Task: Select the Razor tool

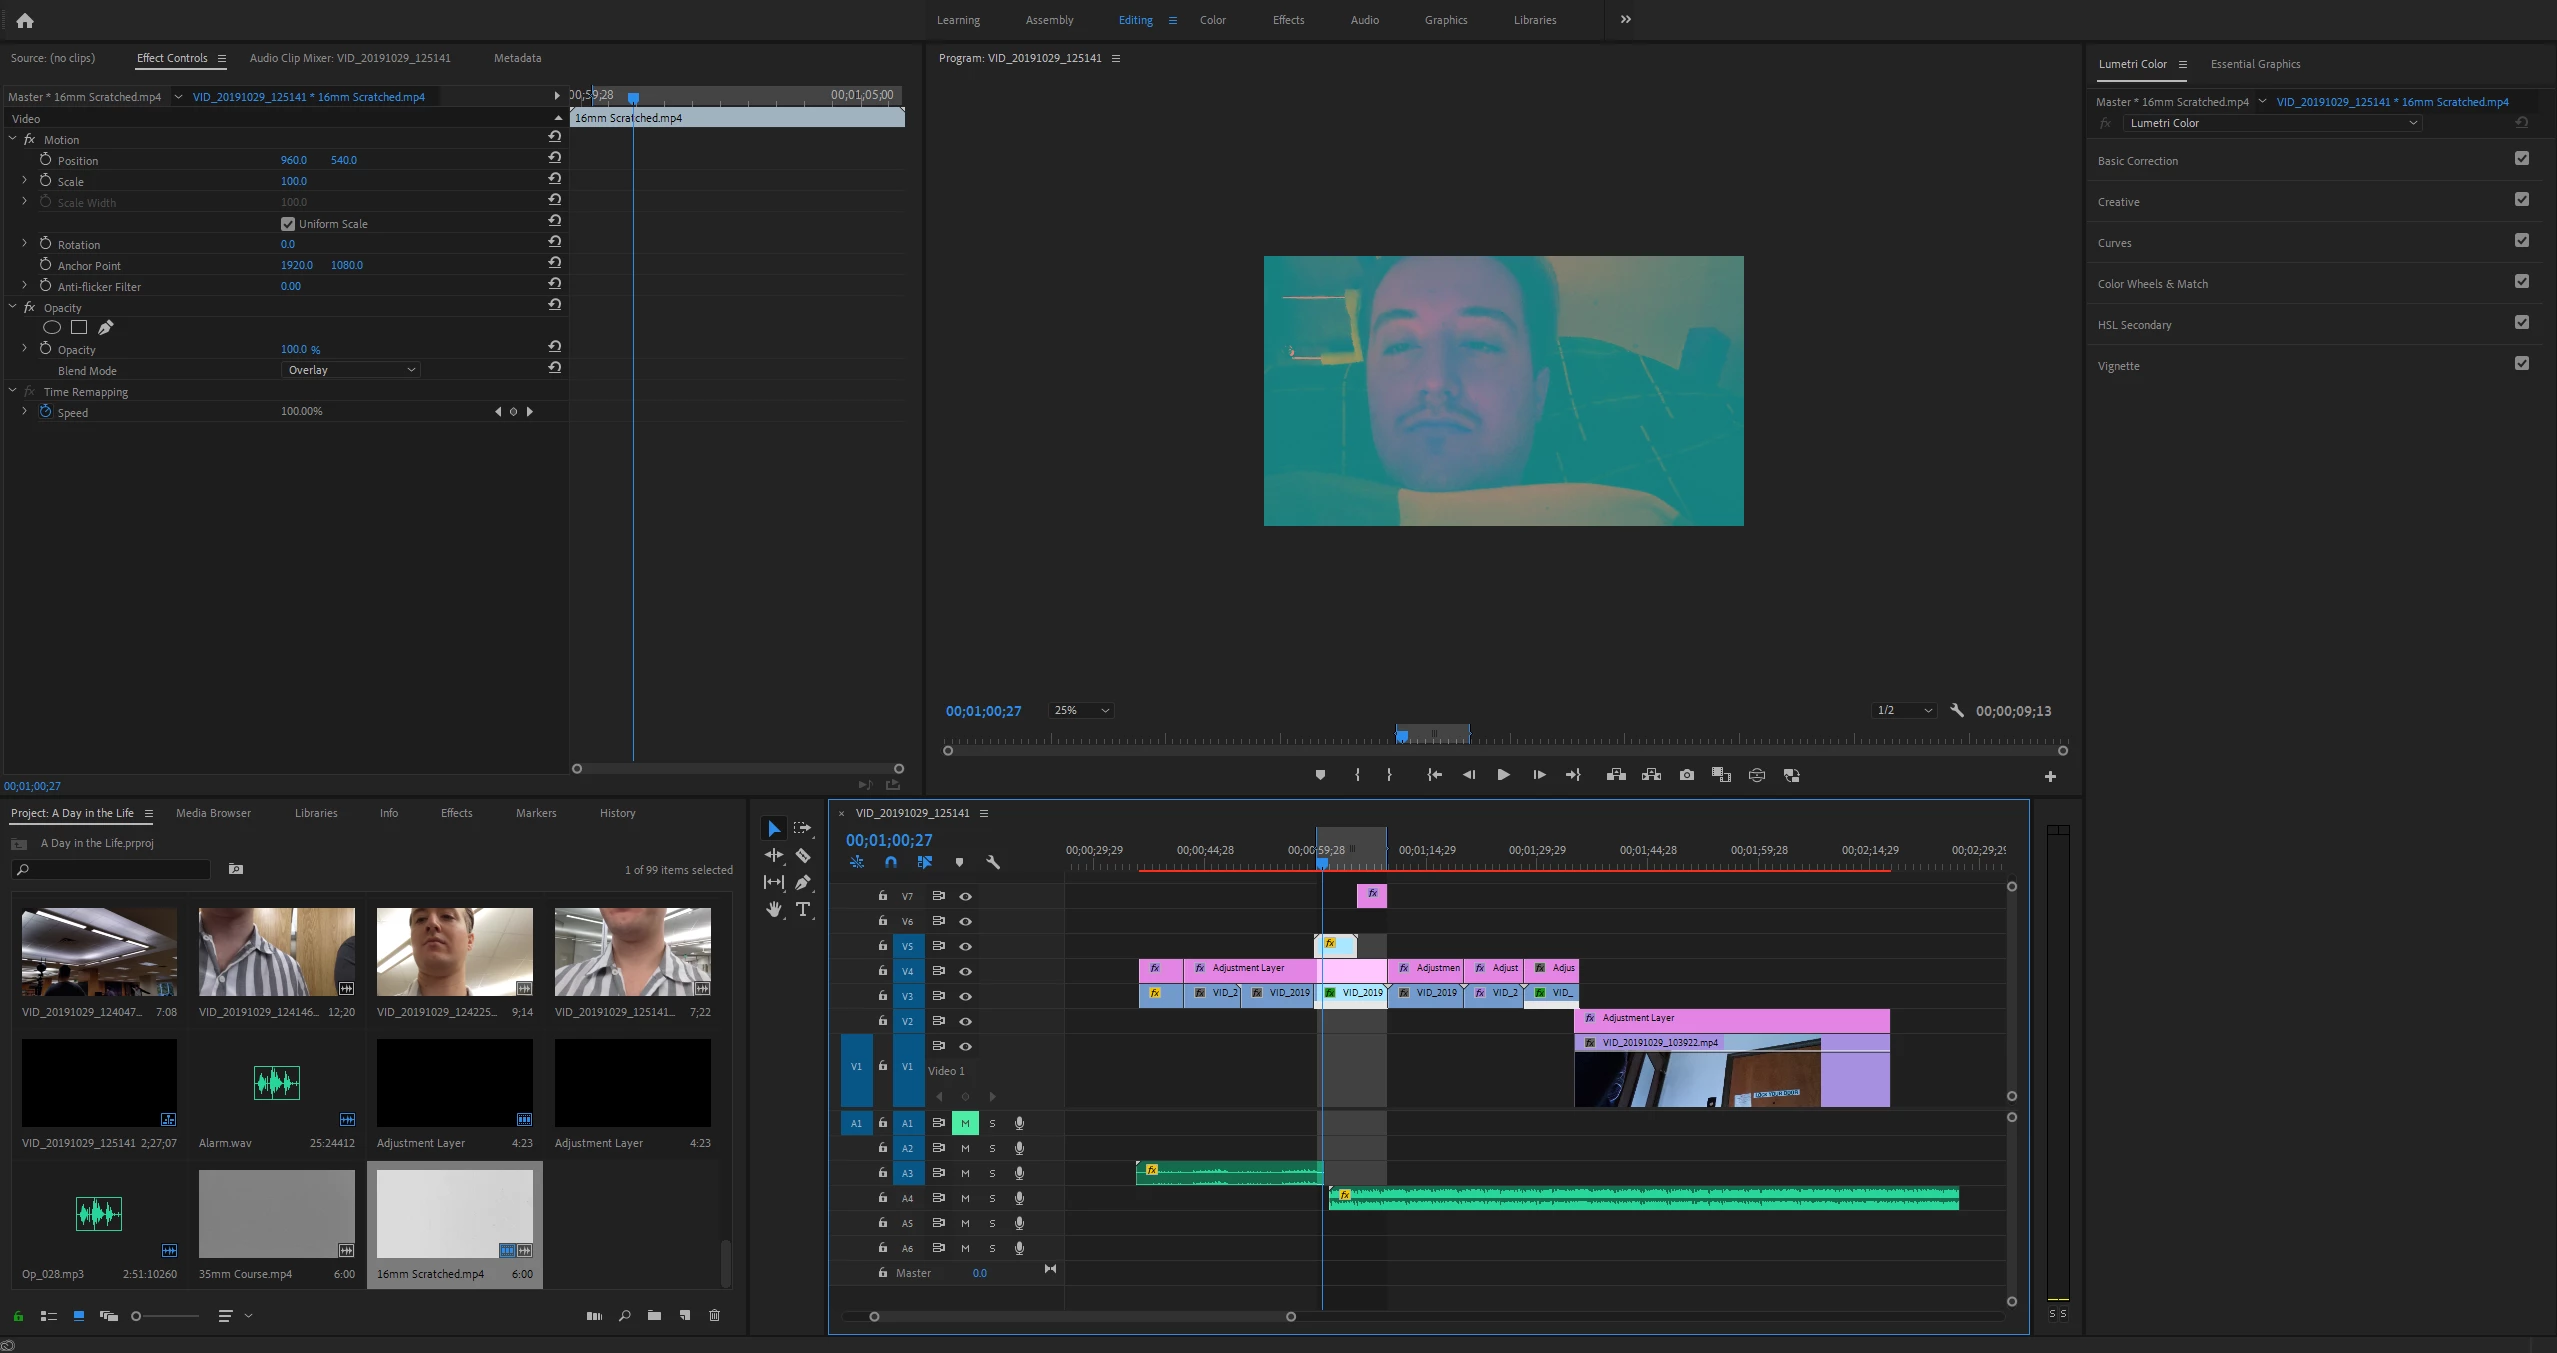Action: (803, 855)
